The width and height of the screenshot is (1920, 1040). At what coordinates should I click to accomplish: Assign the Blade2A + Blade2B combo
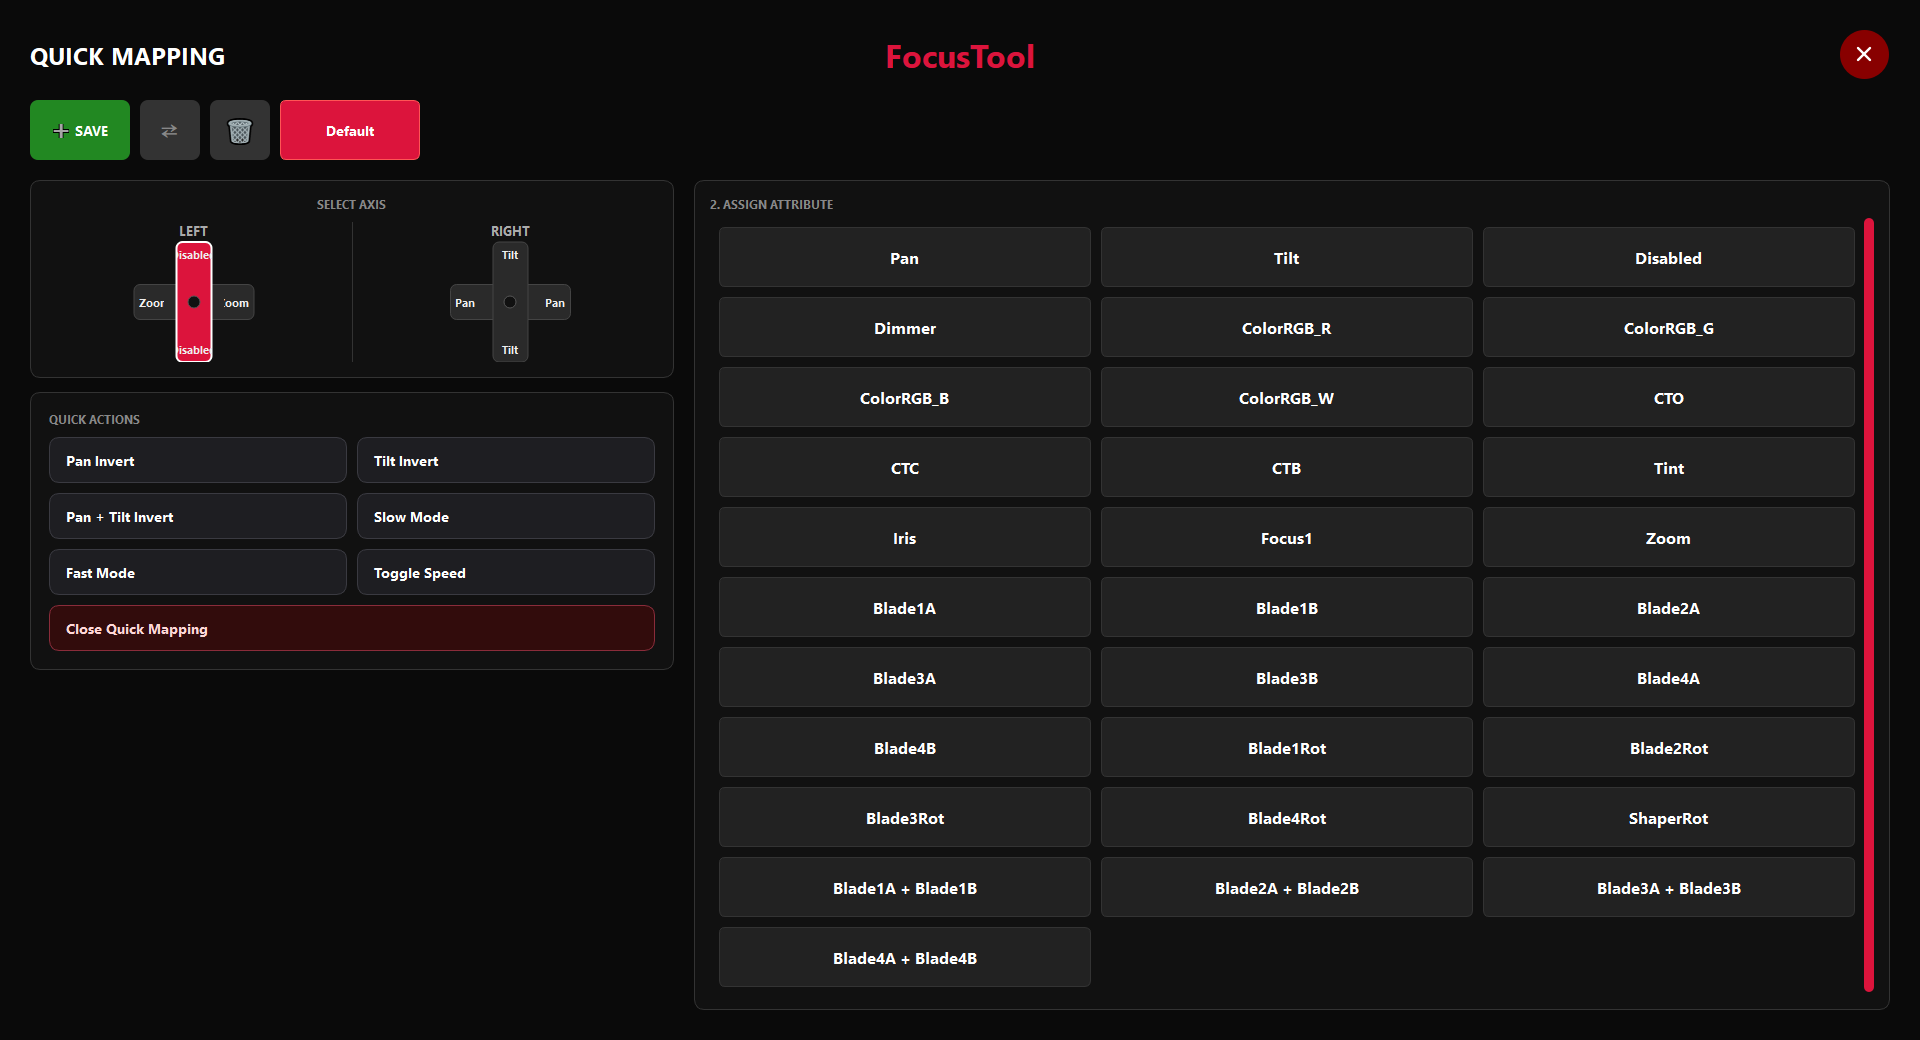(1287, 887)
